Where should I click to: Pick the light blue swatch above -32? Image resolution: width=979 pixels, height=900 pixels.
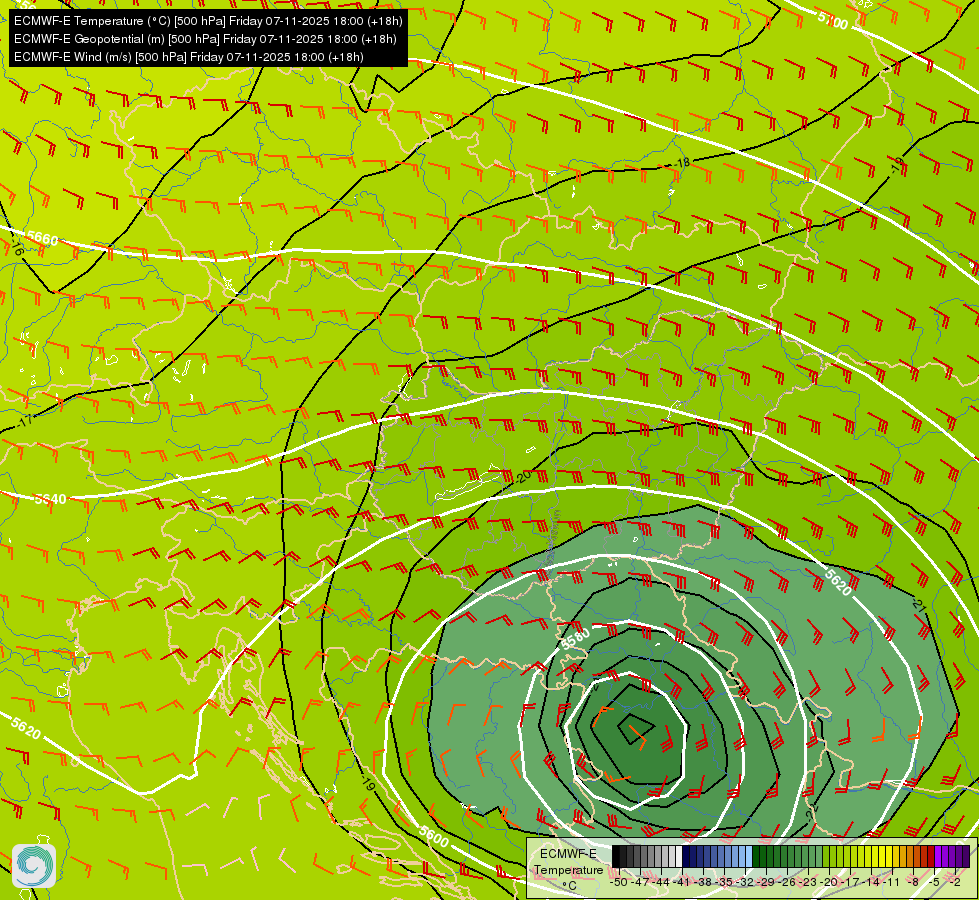click(749, 856)
